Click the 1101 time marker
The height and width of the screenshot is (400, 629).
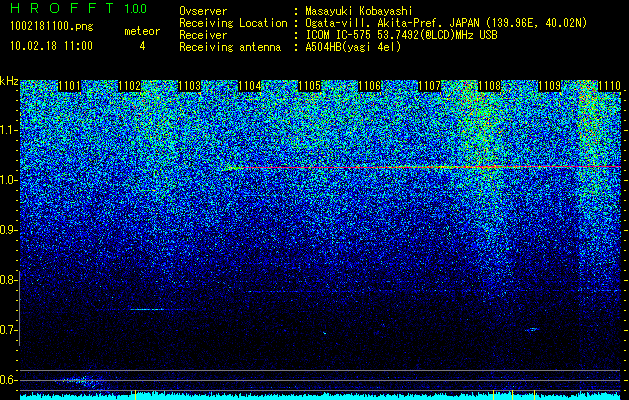tap(69, 86)
